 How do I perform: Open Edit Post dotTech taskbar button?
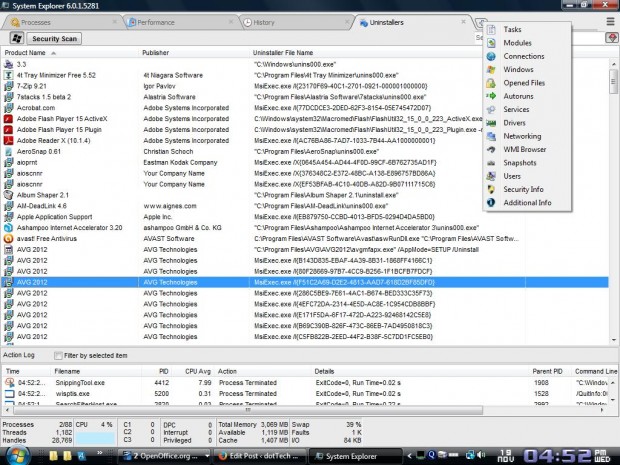pyautogui.click(x=259, y=456)
